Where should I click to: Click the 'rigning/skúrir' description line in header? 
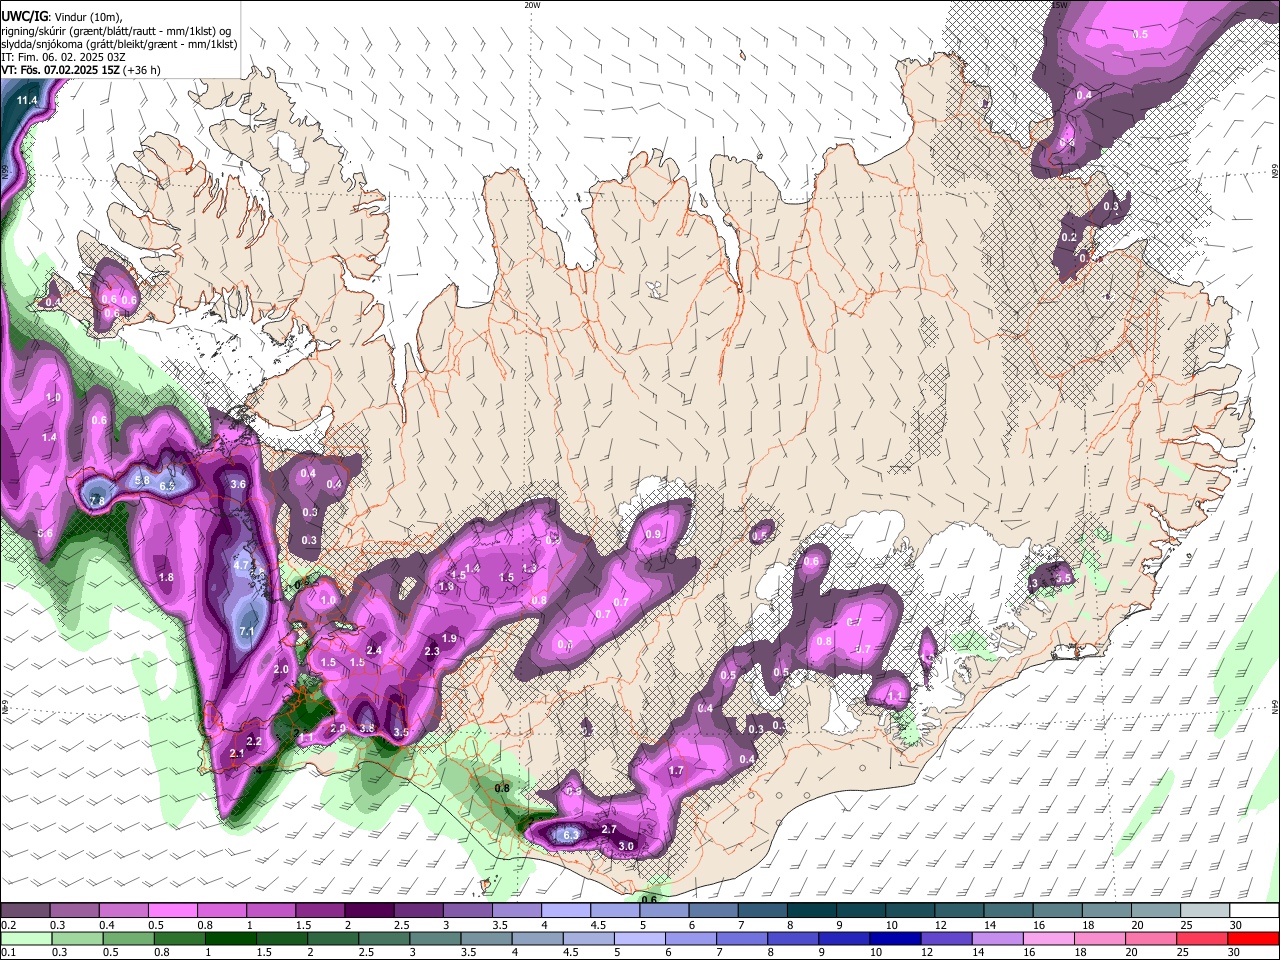(115, 30)
